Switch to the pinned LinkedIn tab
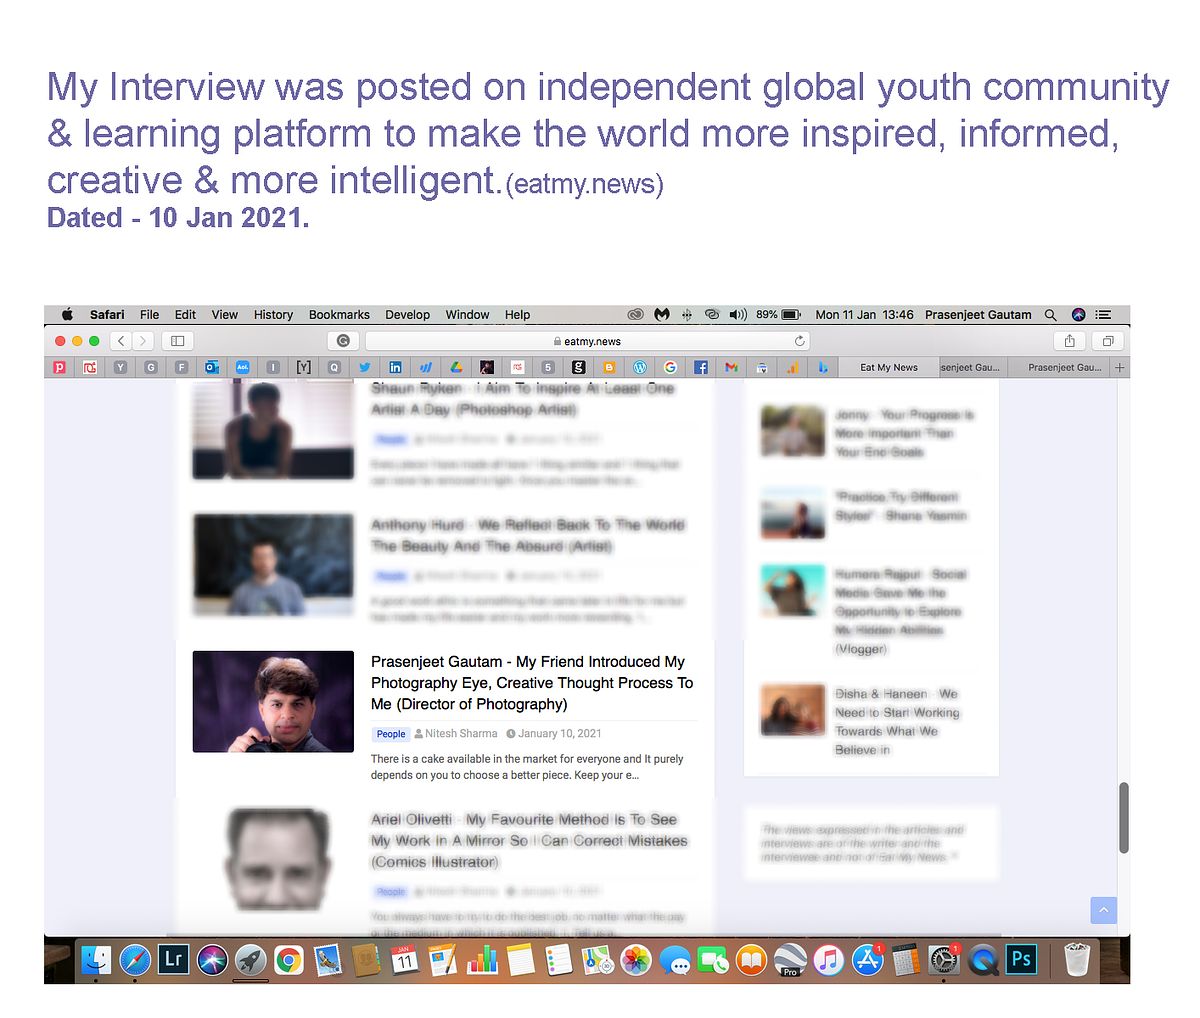Viewport: 1200px width, 1018px height. pyautogui.click(x=395, y=368)
